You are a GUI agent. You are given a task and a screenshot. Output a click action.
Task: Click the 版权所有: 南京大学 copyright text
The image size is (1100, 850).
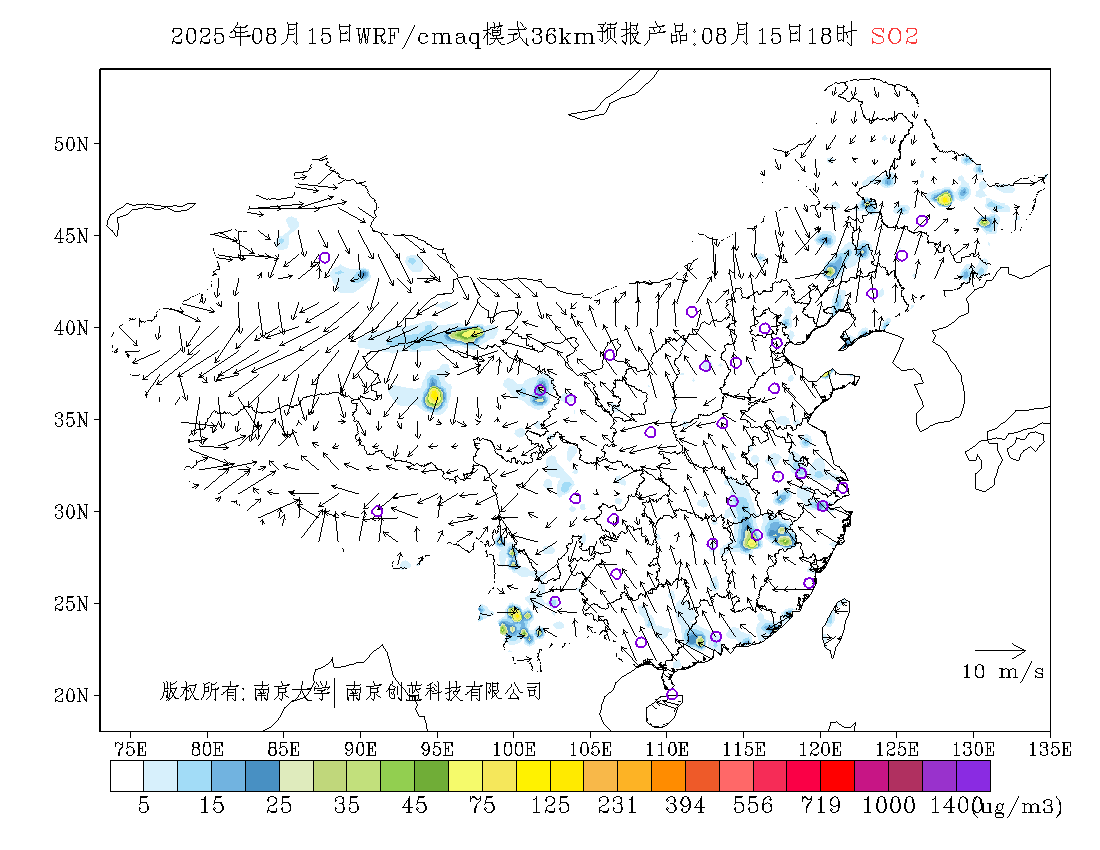pos(245,692)
